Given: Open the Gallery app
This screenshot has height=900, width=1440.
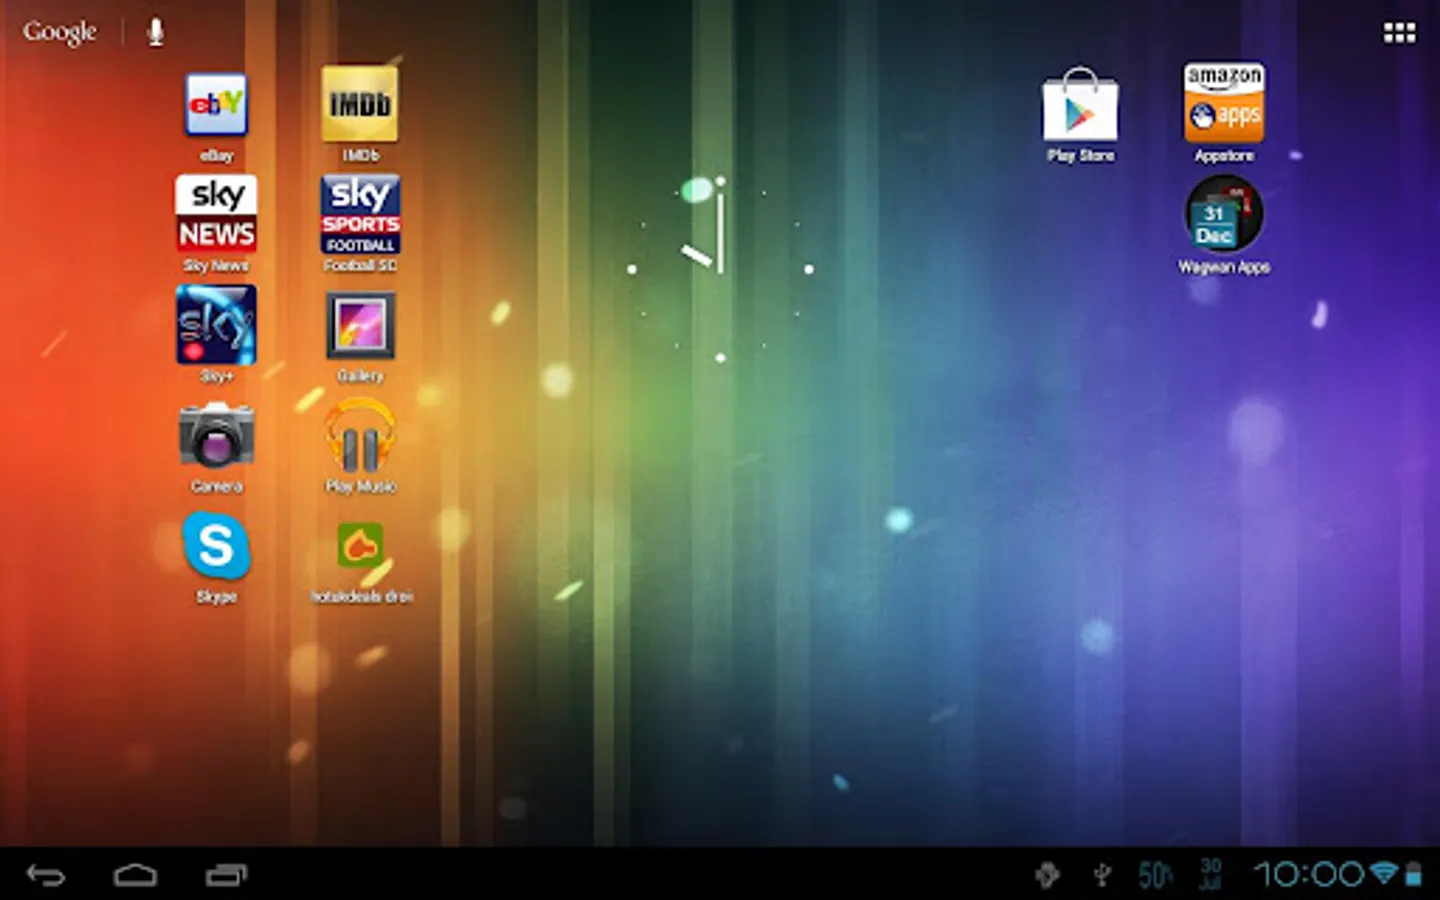Looking at the screenshot, I should (x=360, y=325).
